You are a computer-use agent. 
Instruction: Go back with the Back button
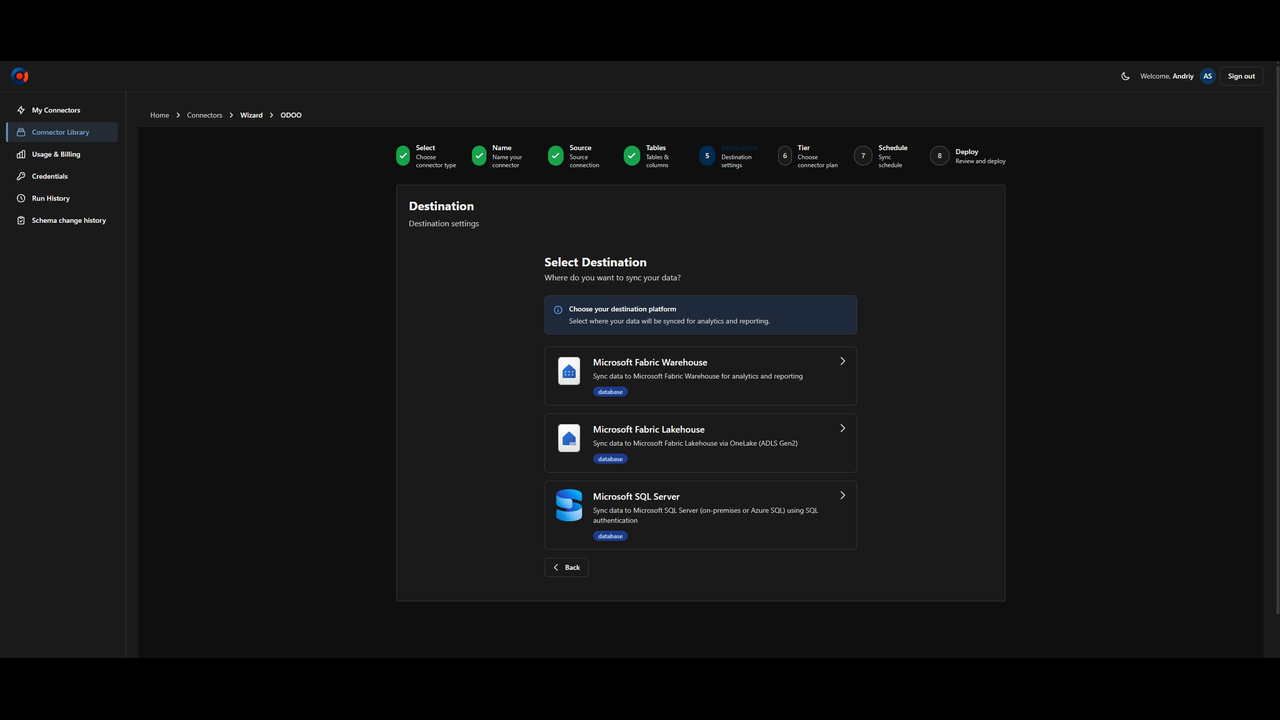567,567
